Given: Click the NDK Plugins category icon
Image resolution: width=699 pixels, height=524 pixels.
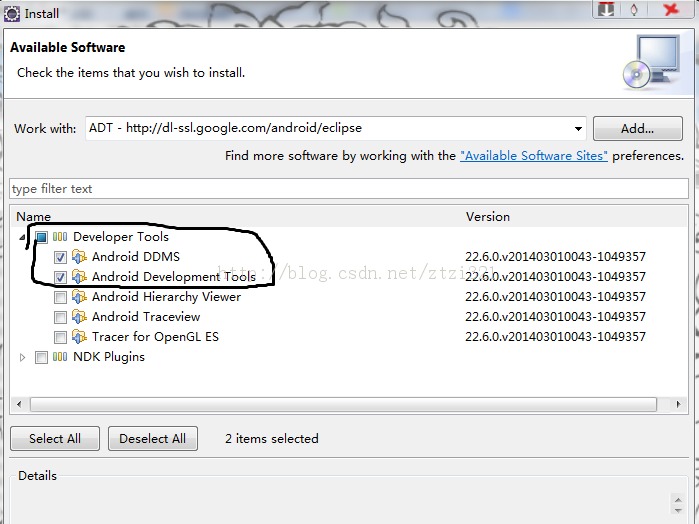Looking at the screenshot, I should [60, 357].
